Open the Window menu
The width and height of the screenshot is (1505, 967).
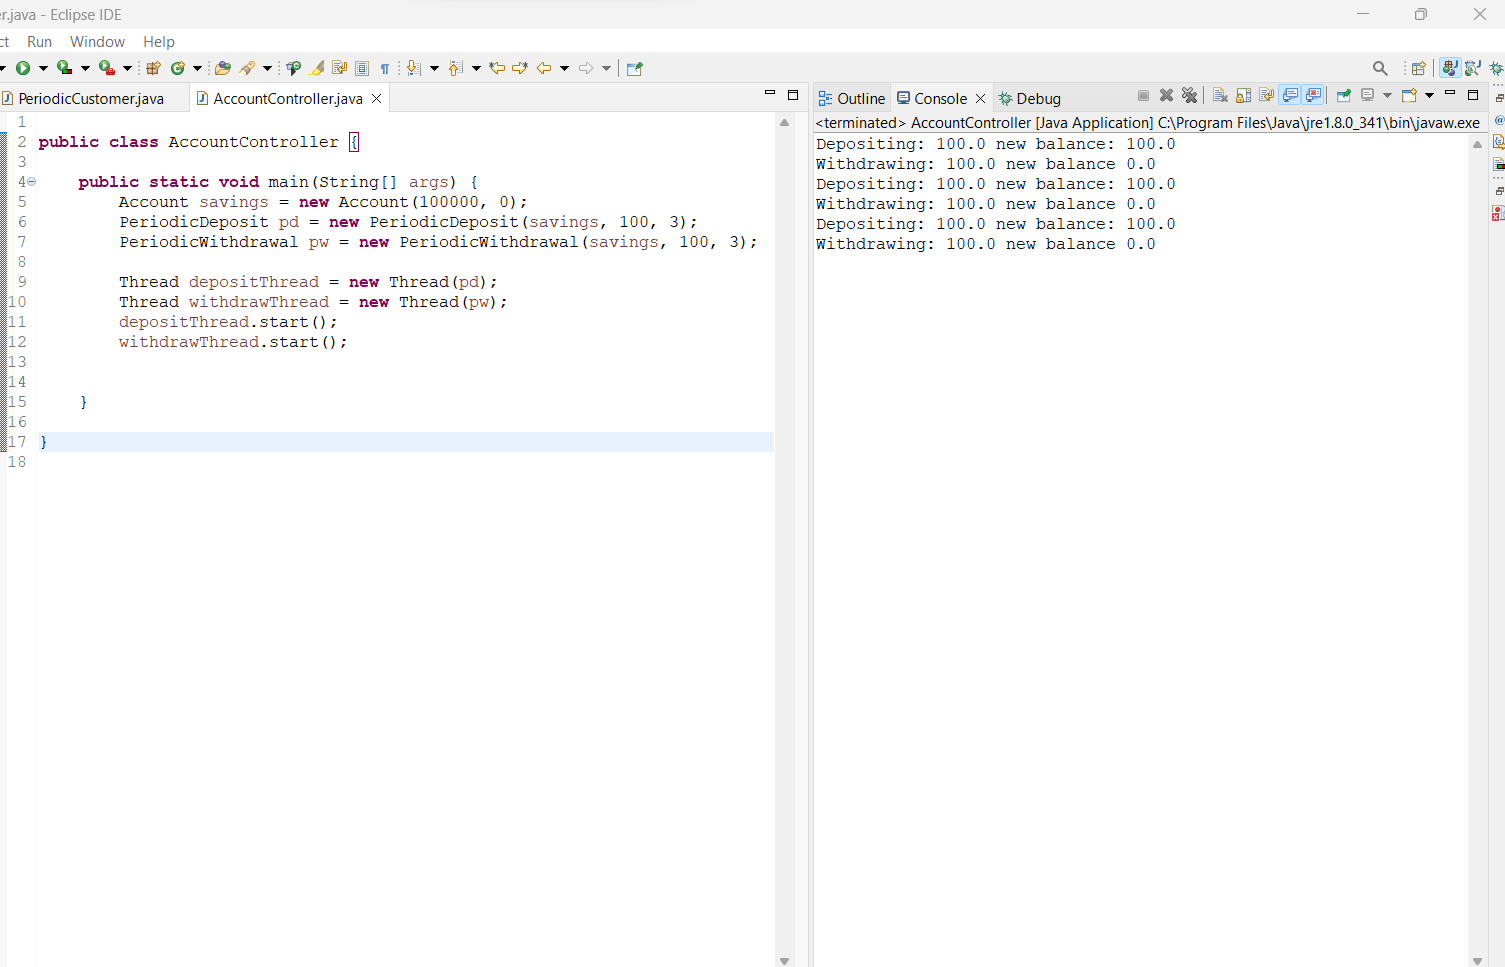[97, 41]
